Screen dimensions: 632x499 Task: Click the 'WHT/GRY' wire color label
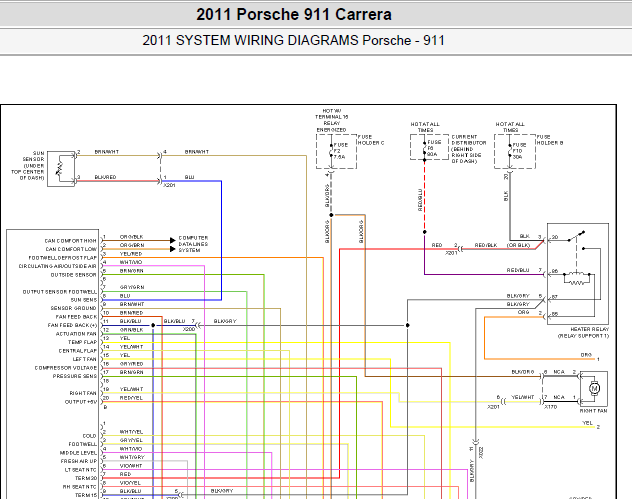pos(132,457)
